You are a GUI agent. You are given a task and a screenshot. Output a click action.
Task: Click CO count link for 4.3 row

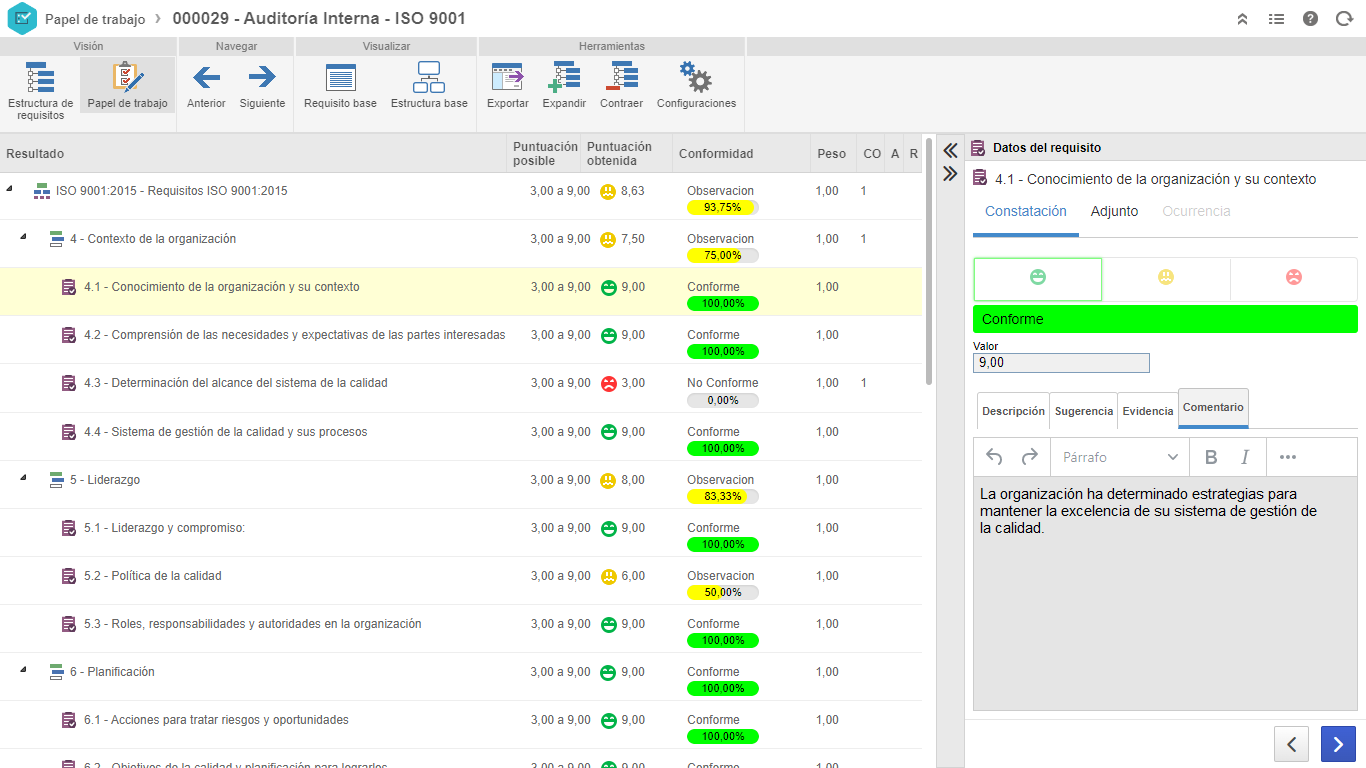pos(864,383)
